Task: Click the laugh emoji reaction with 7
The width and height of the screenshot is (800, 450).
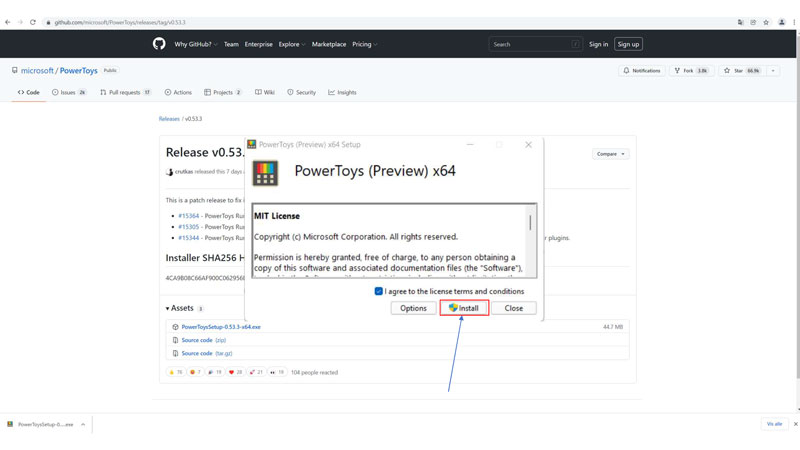Action: coord(195,372)
